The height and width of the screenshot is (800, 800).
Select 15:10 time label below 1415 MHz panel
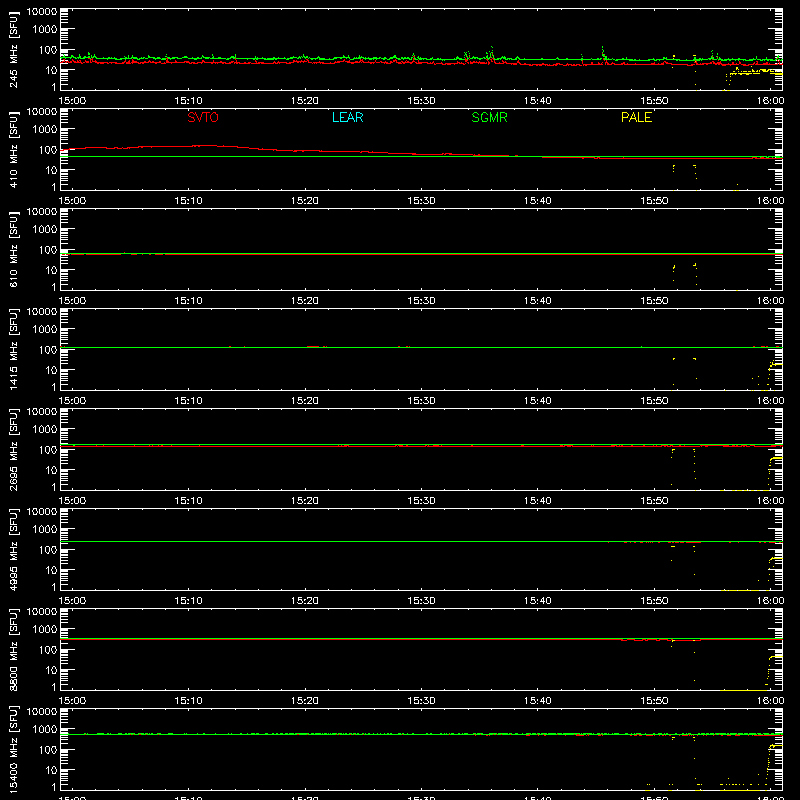point(188,401)
